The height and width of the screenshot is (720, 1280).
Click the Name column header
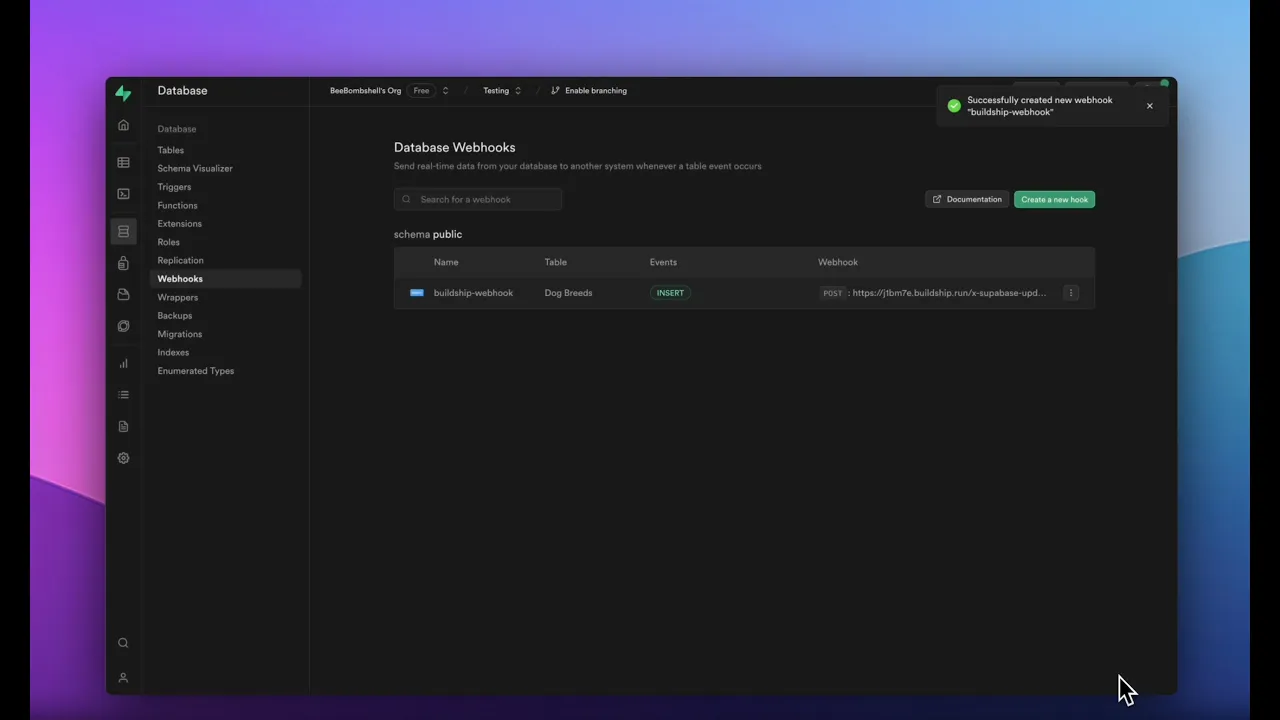point(446,262)
